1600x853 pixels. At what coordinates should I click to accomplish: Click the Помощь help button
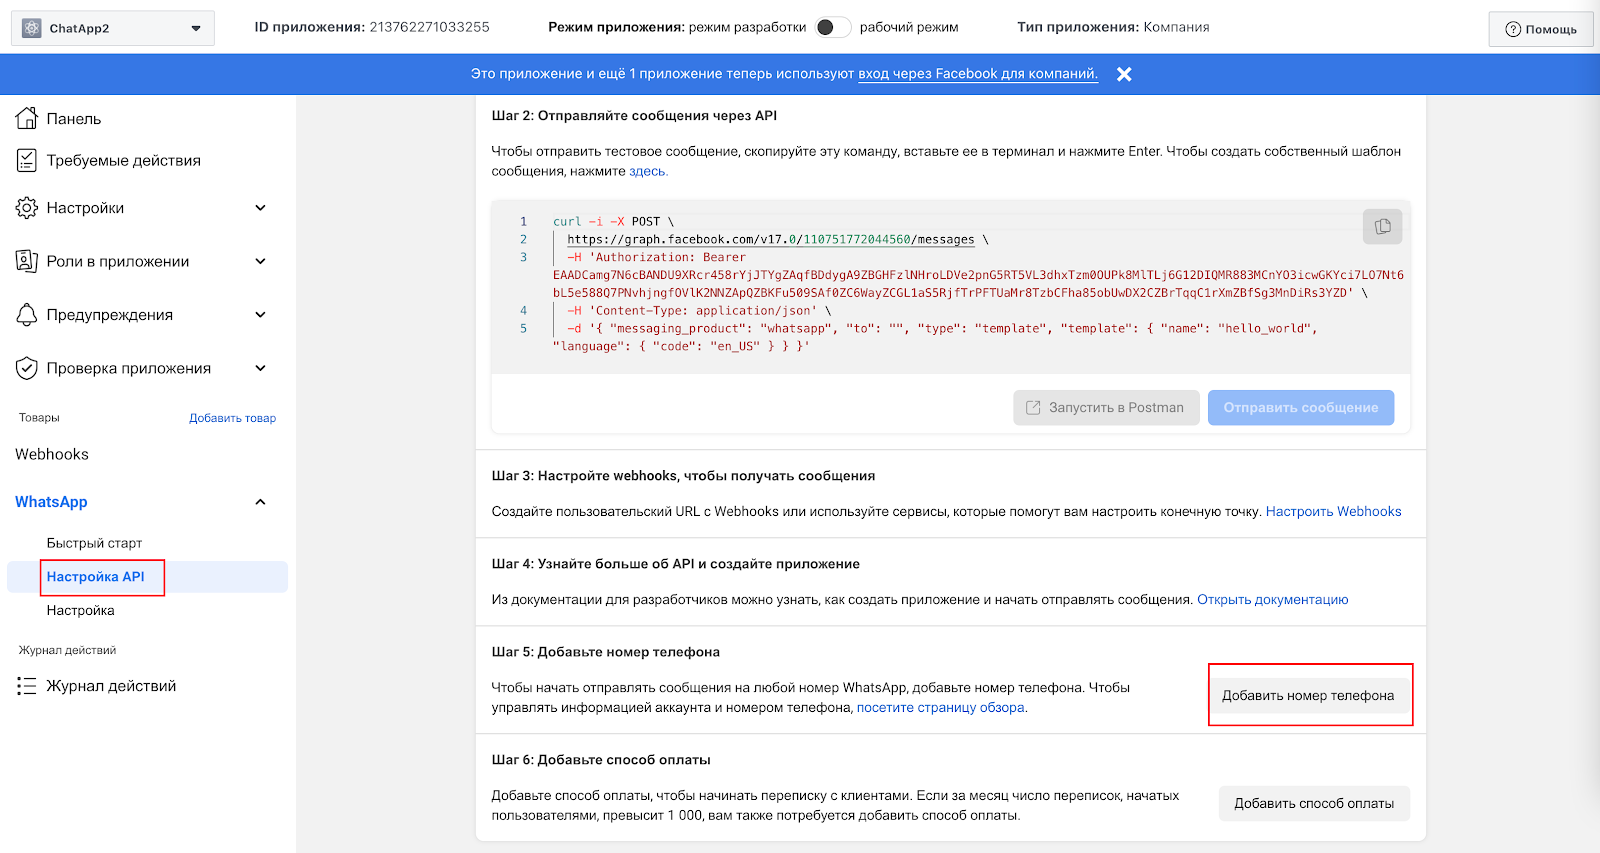(1541, 29)
